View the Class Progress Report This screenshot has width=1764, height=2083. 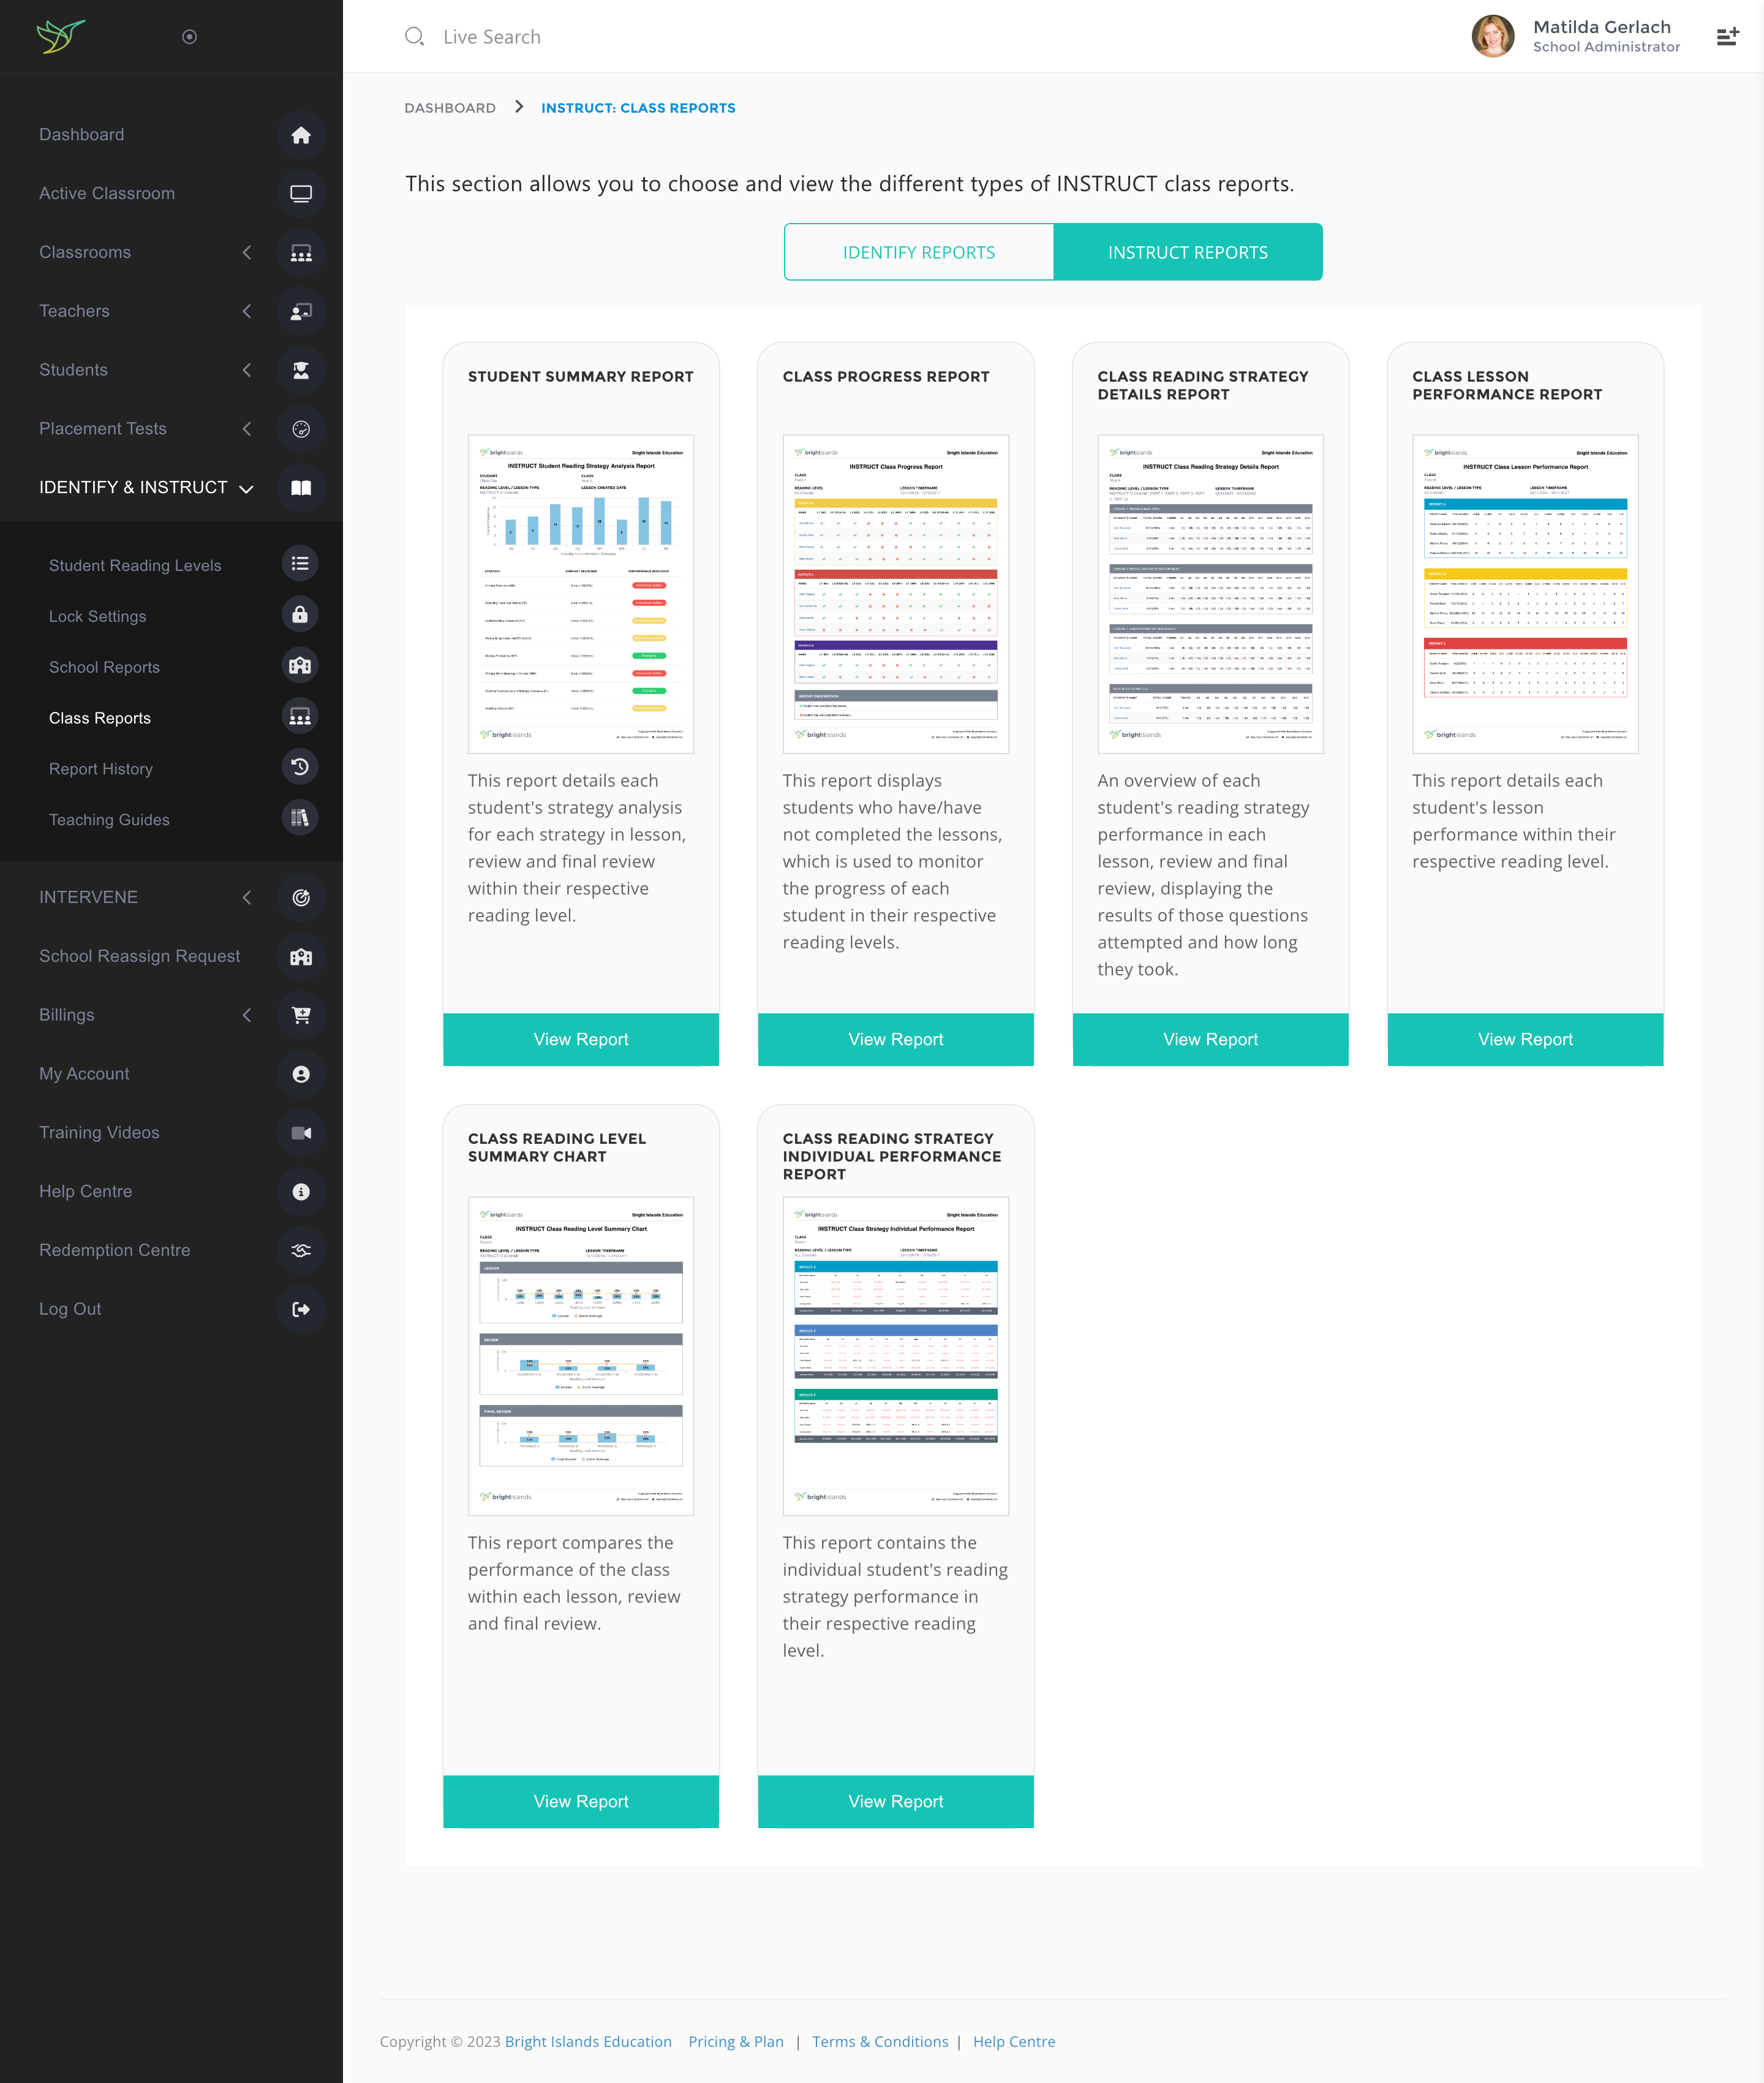click(895, 1039)
